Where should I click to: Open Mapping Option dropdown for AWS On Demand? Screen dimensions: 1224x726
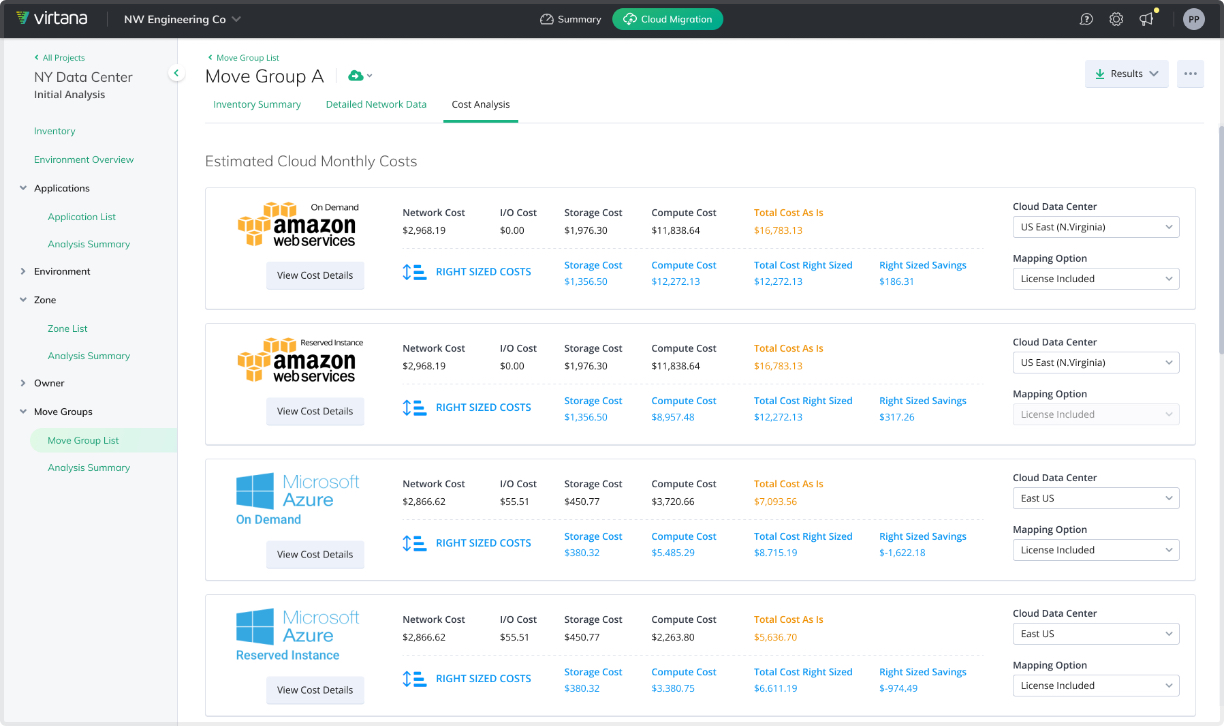click(x=1096, y=279)
